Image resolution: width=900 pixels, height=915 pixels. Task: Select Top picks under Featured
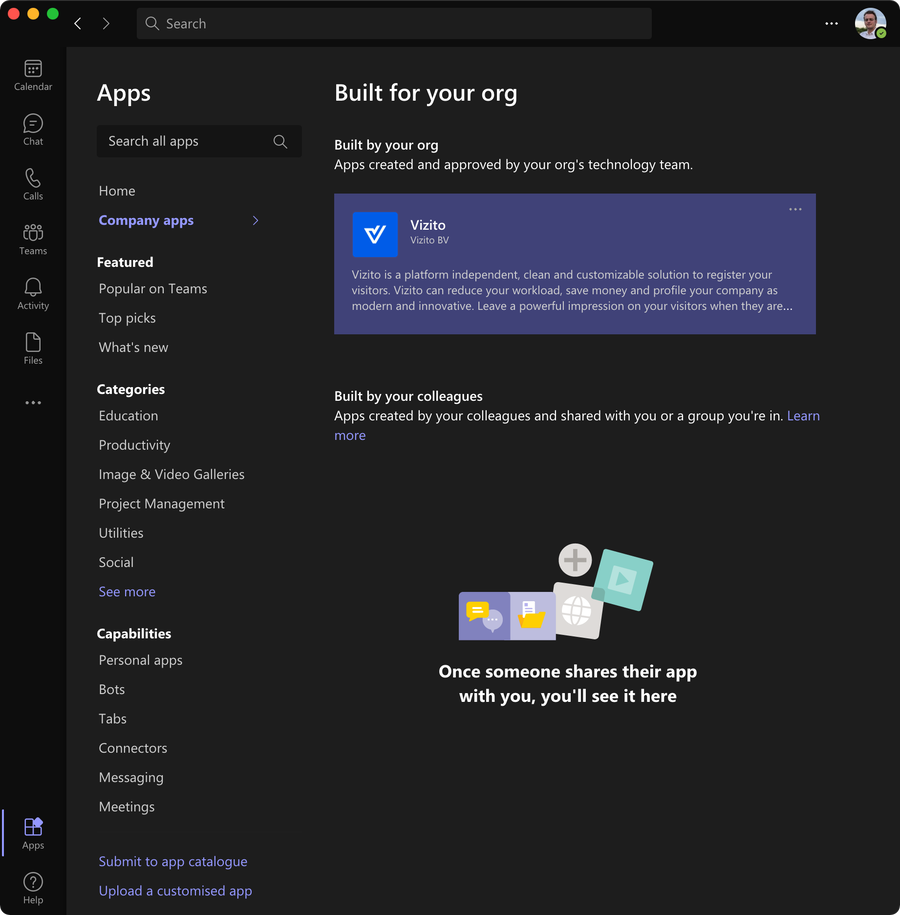click(x=127, y=317)
